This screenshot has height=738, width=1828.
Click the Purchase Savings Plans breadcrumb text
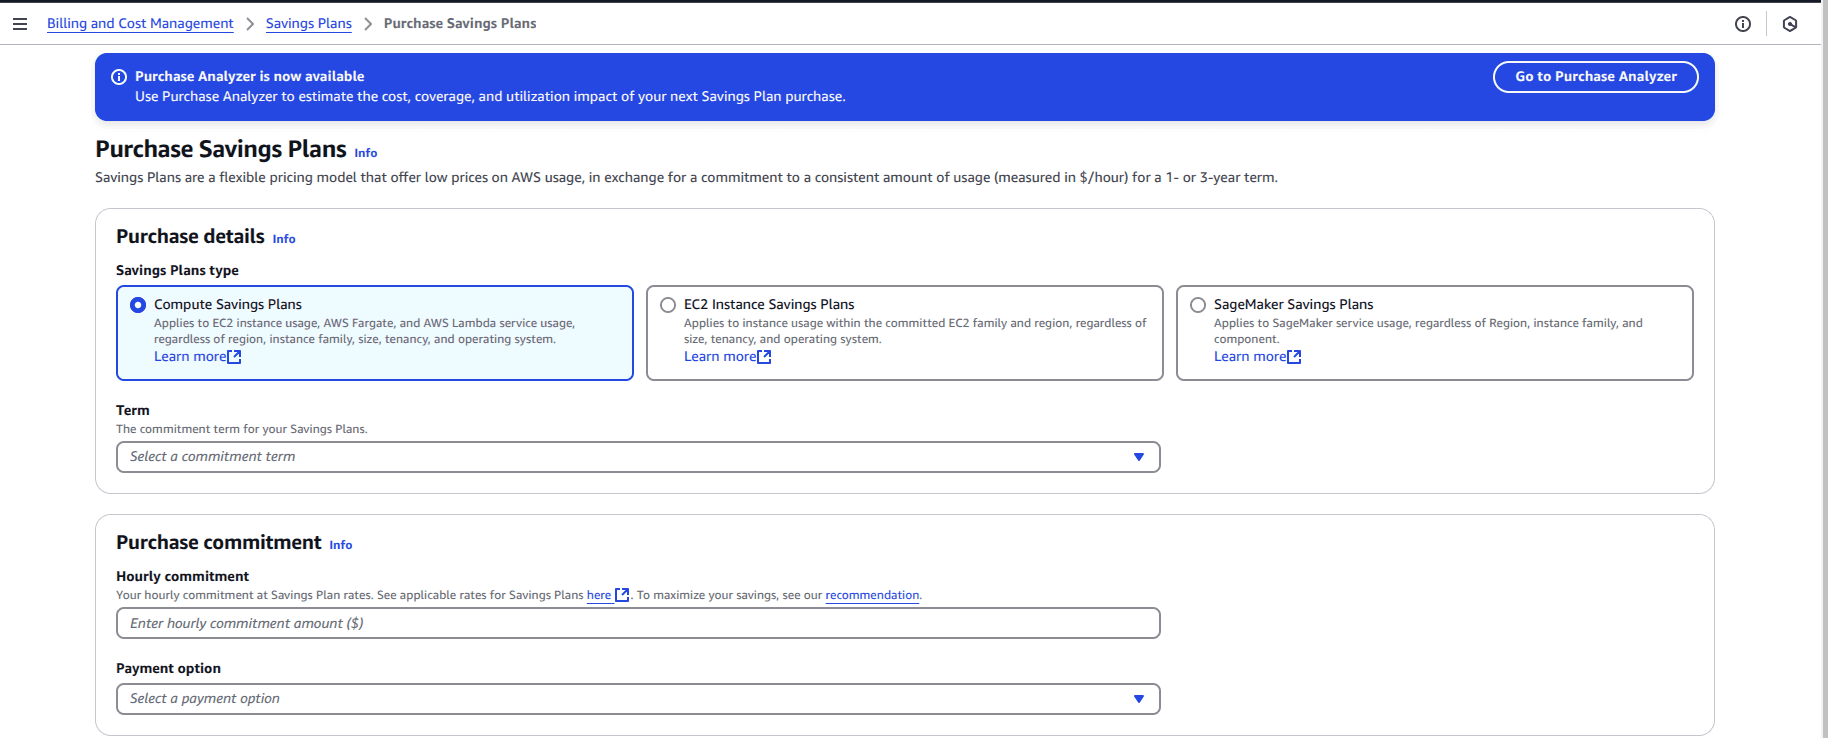click(460, 24)
